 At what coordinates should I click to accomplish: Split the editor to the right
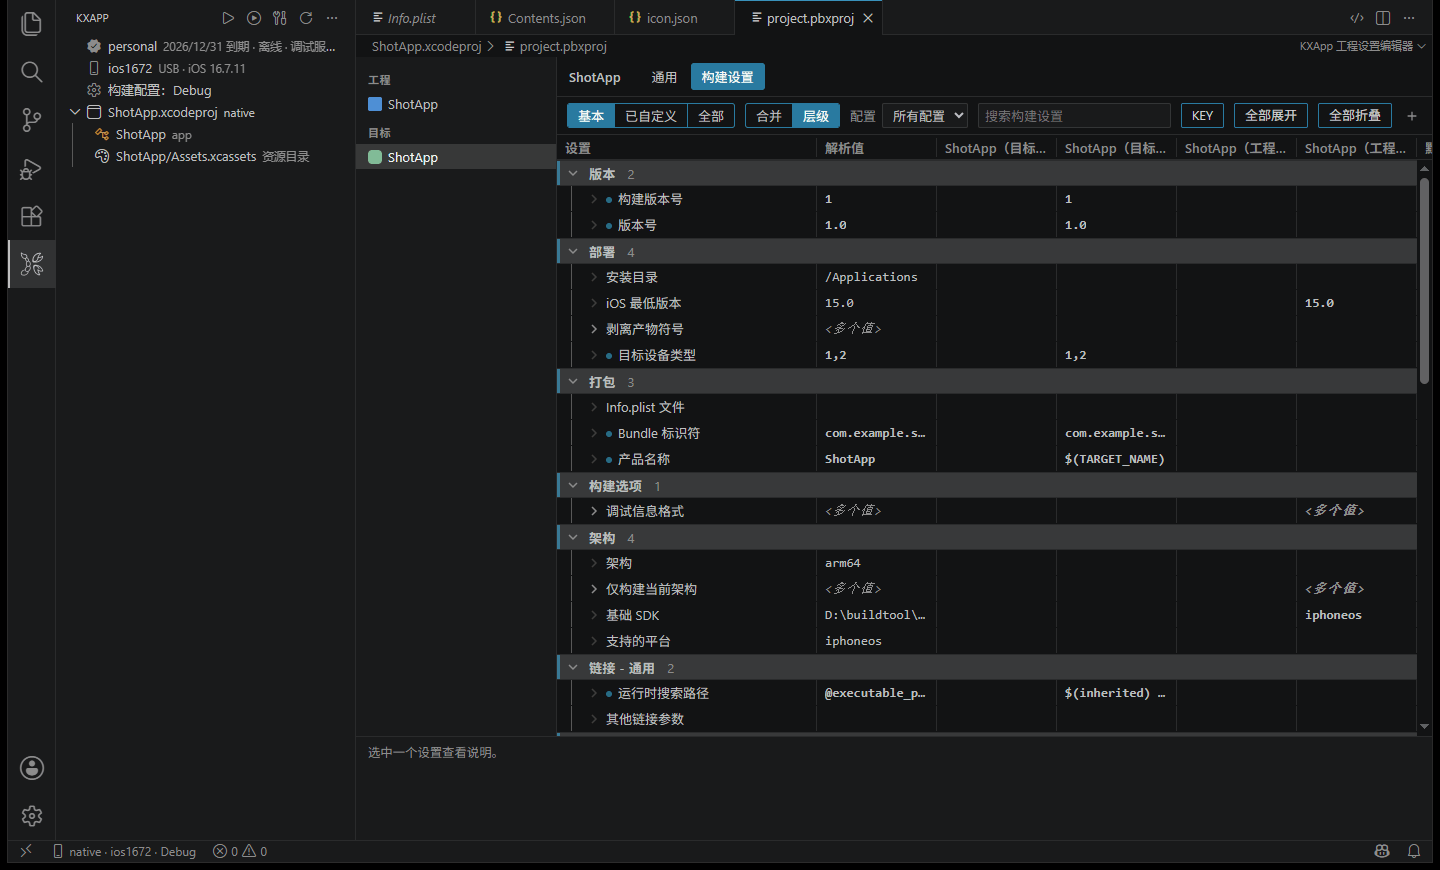[x=1383, y=18]
